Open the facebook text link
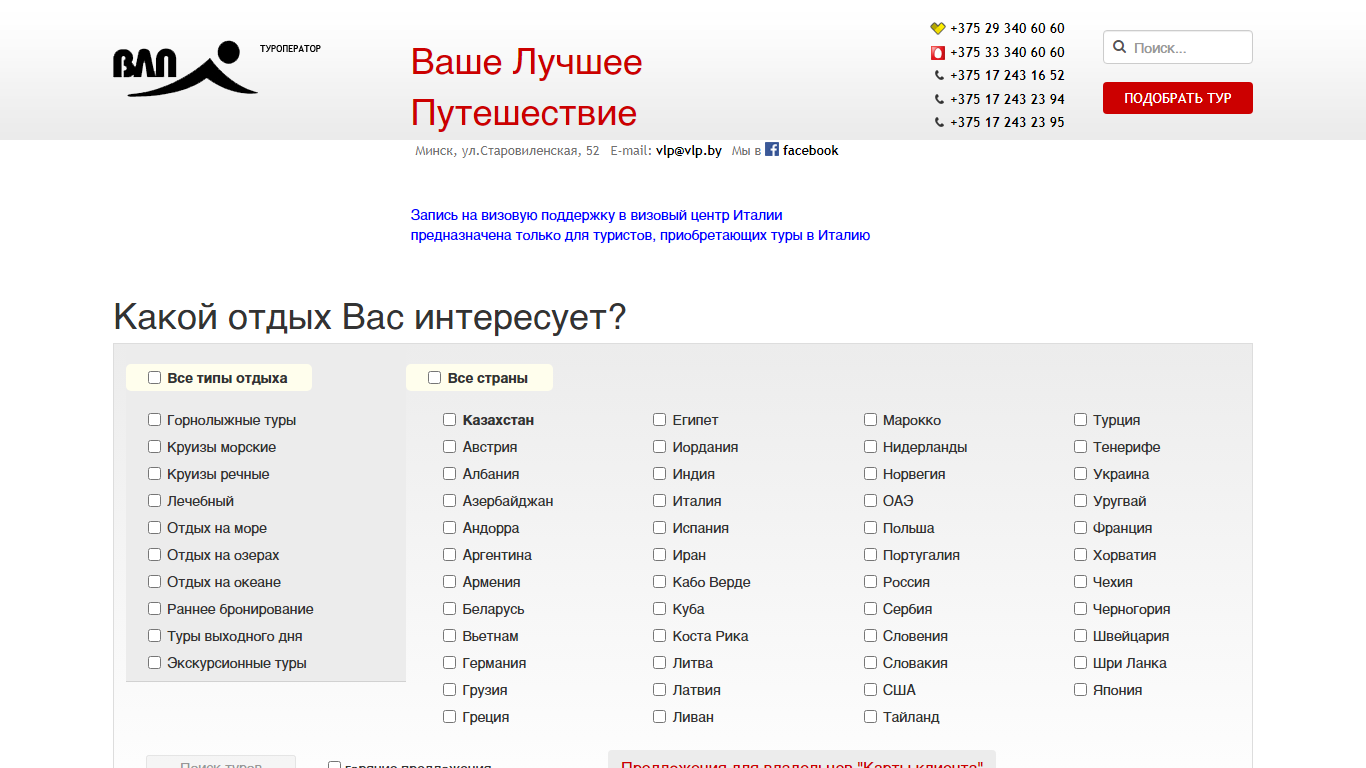This screenshot has height=768, width=1366. 810,150
